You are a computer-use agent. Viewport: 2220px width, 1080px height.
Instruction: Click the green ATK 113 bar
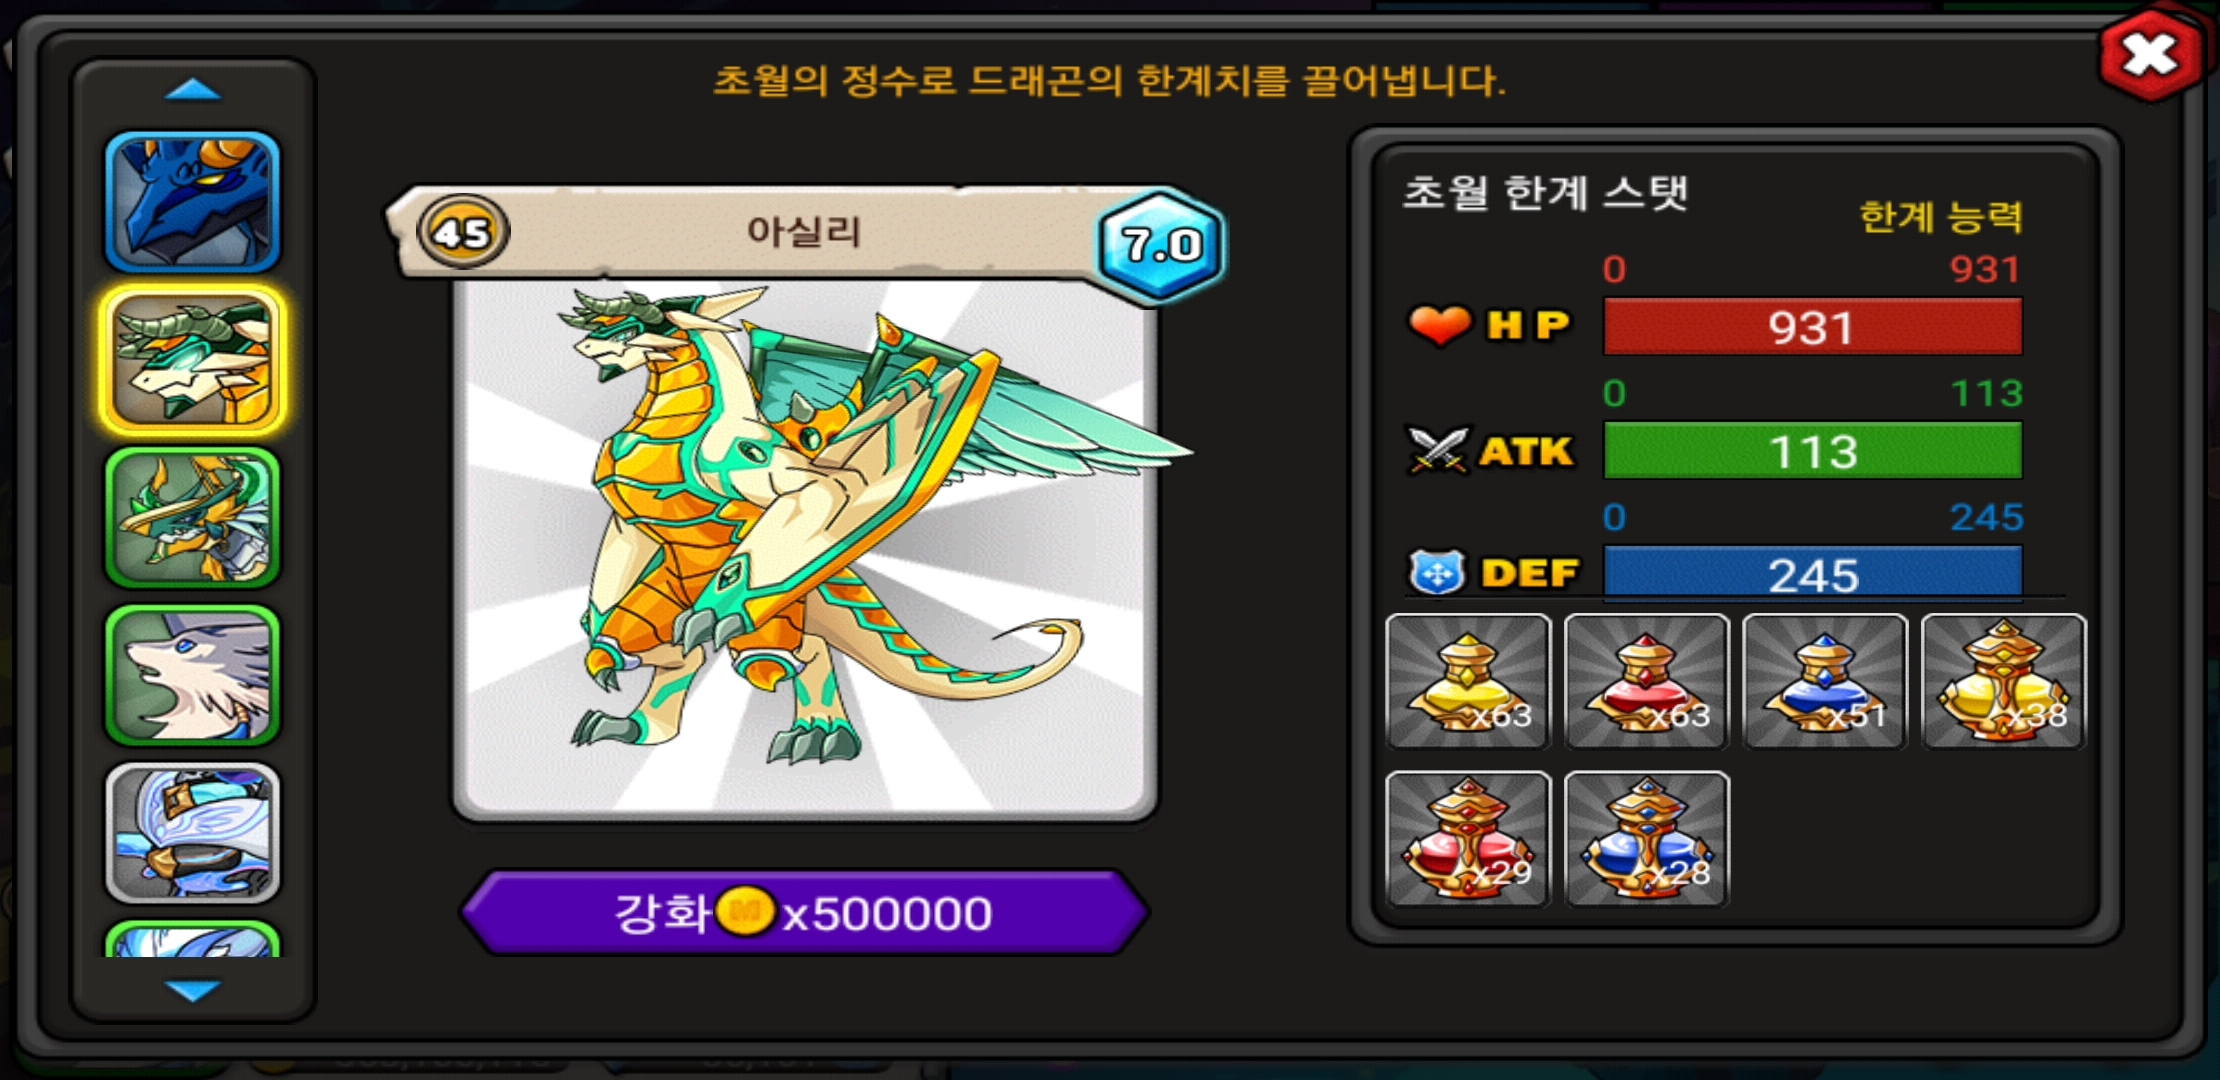coord(1813,450)
